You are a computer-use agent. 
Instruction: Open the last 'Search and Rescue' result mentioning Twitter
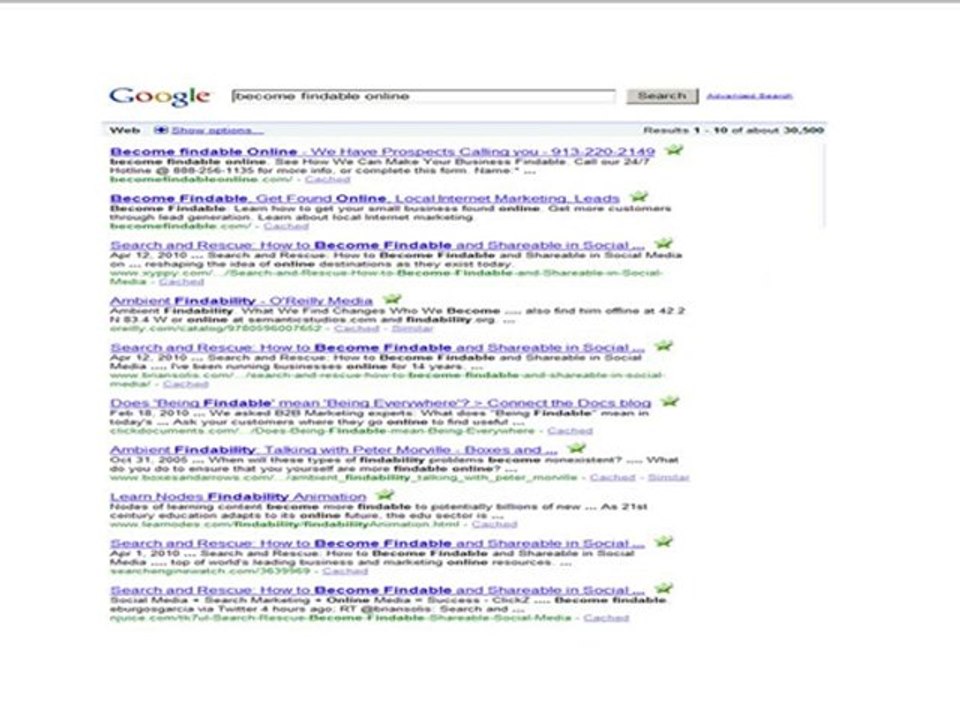(x=377, y=591)
